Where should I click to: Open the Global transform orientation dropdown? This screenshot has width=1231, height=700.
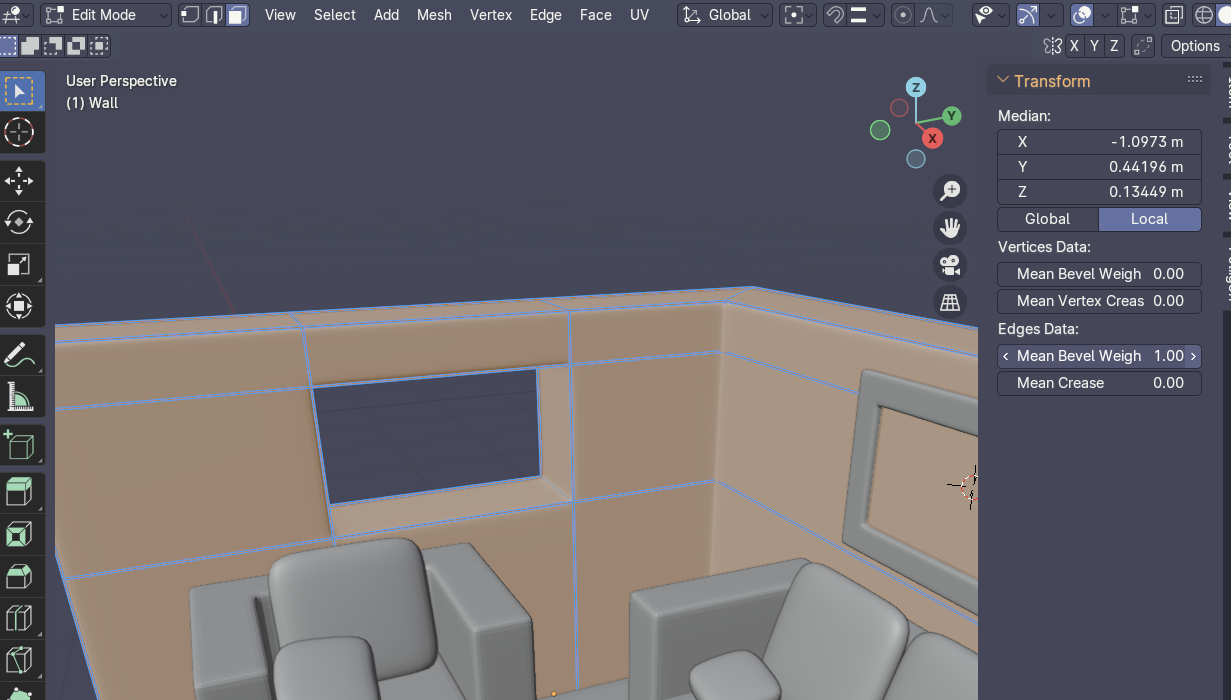(726, 15)
